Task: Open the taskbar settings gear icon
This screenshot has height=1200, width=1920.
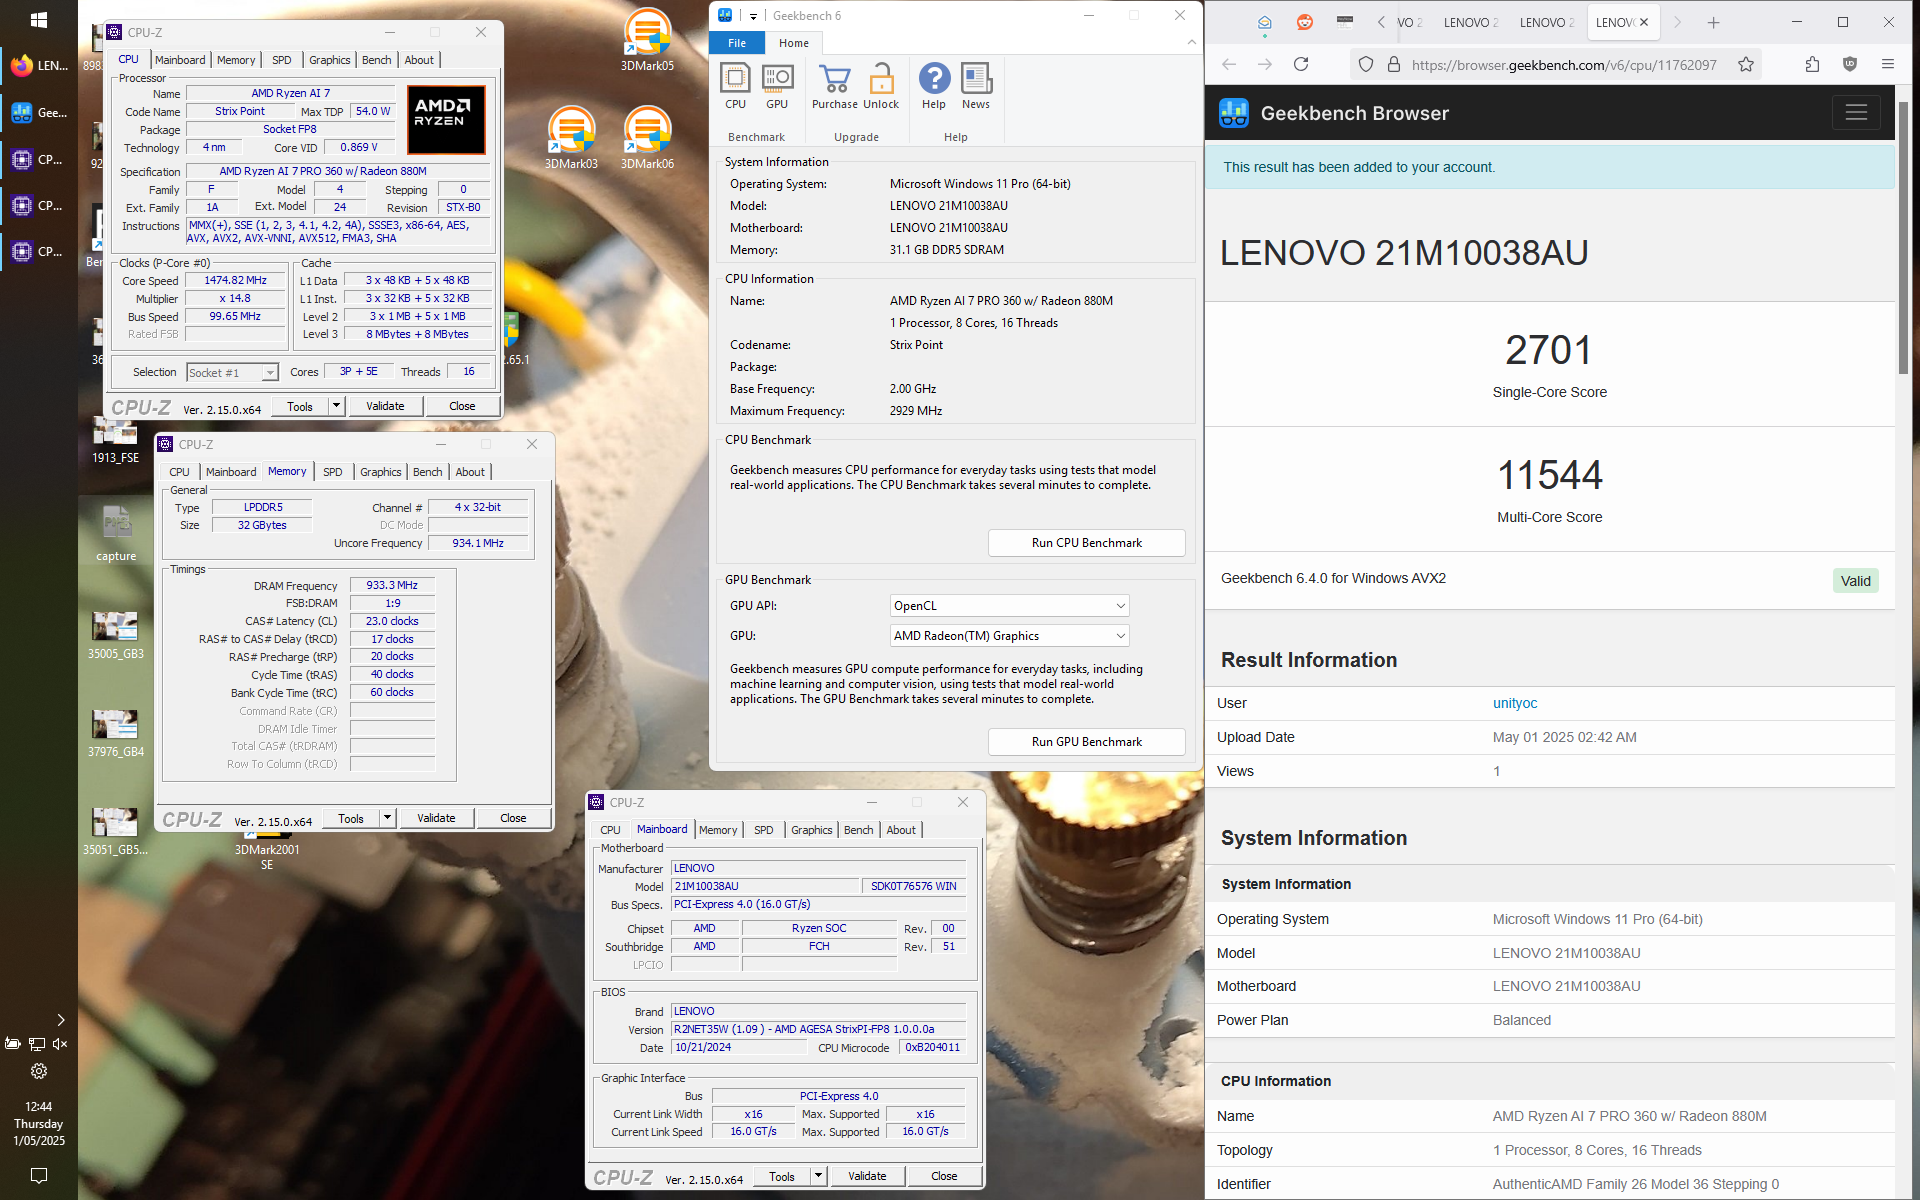Action: 39,1071
